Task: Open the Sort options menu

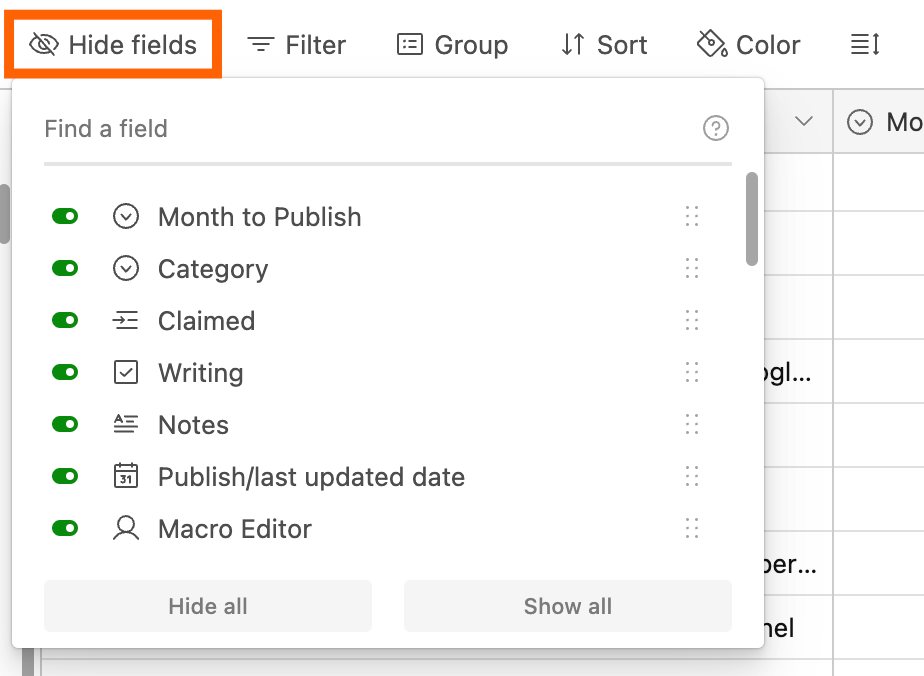Action: pos(603,45)
